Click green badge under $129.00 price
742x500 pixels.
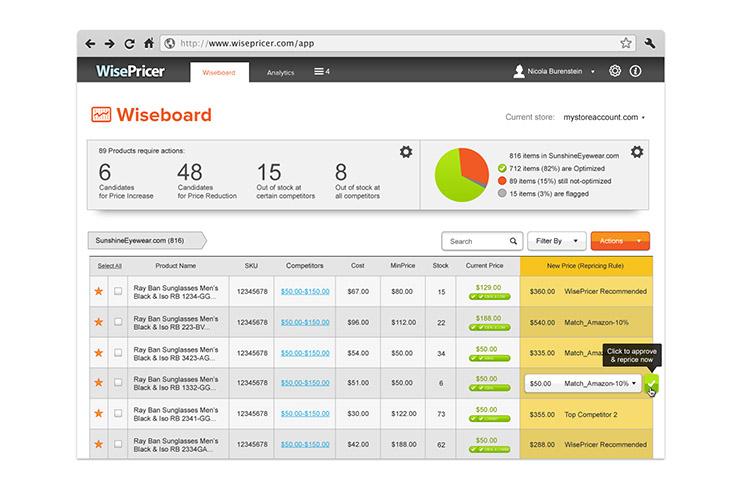(x=489, y=297)
